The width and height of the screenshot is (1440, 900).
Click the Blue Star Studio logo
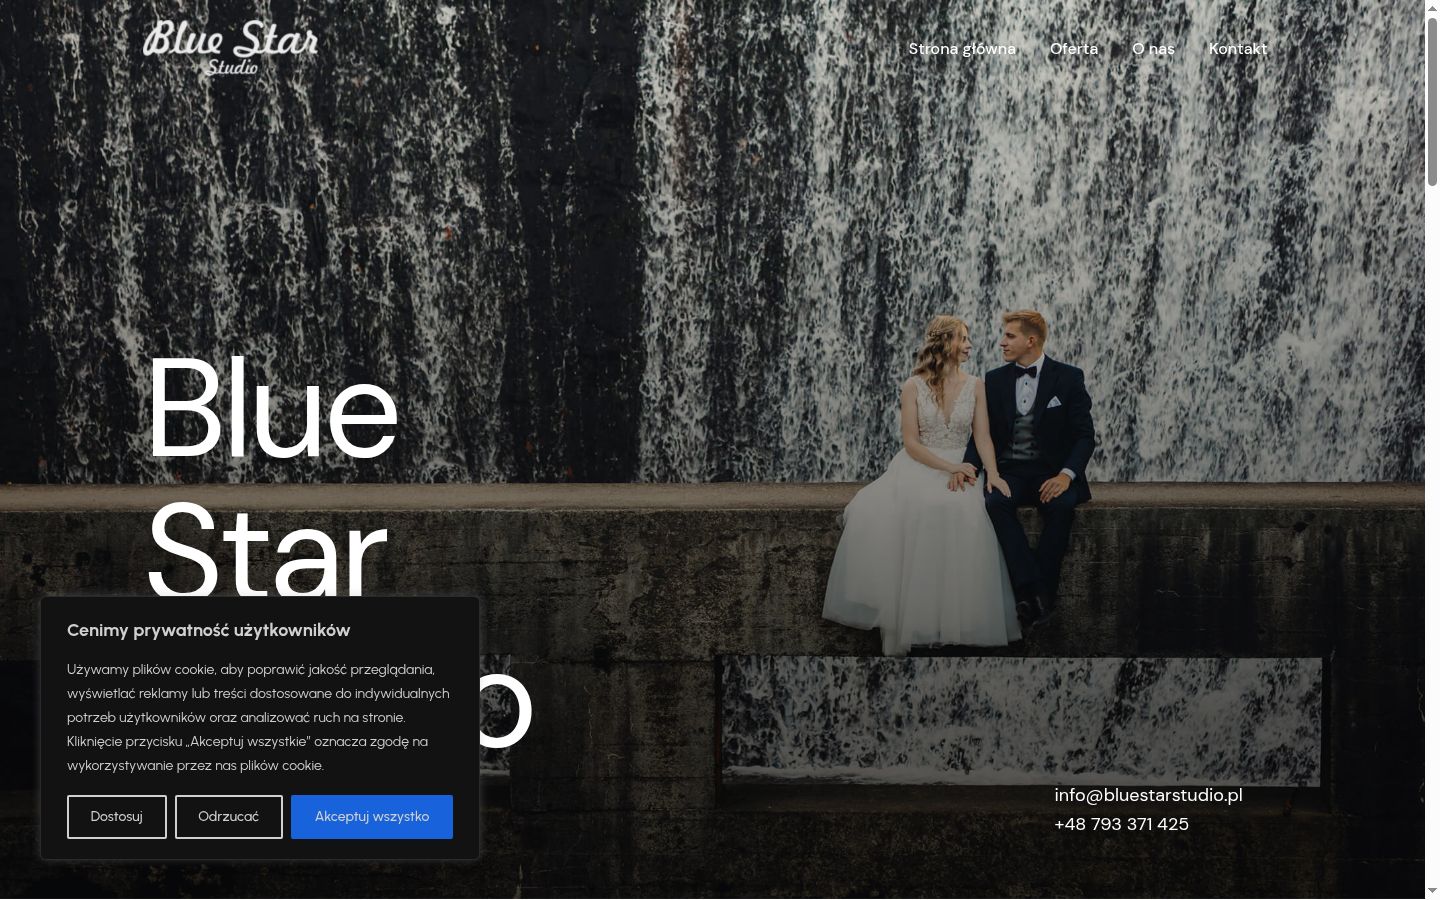231,48
